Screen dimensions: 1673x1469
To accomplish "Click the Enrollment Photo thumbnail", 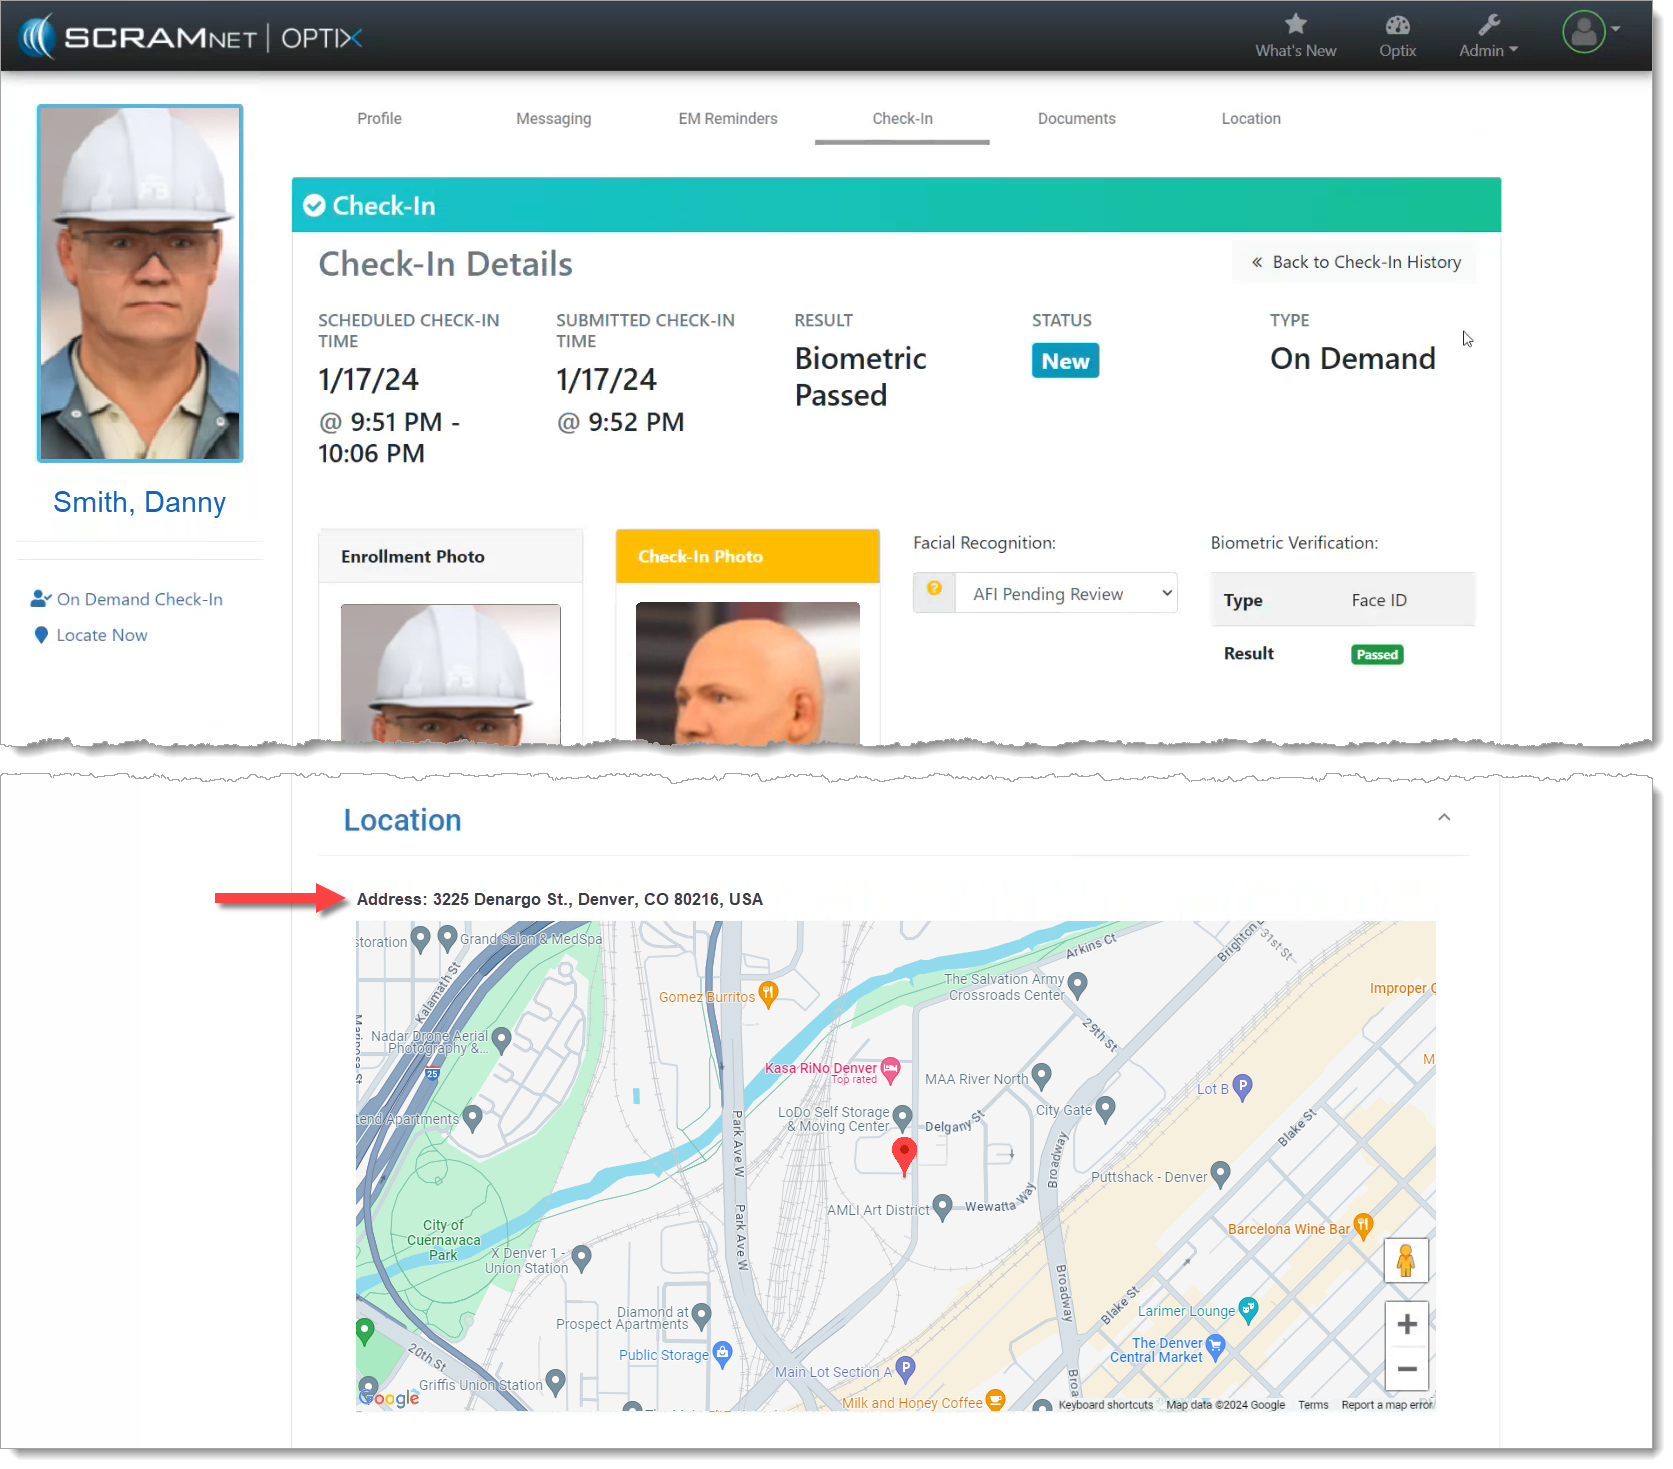I will [x=450, y=673].
